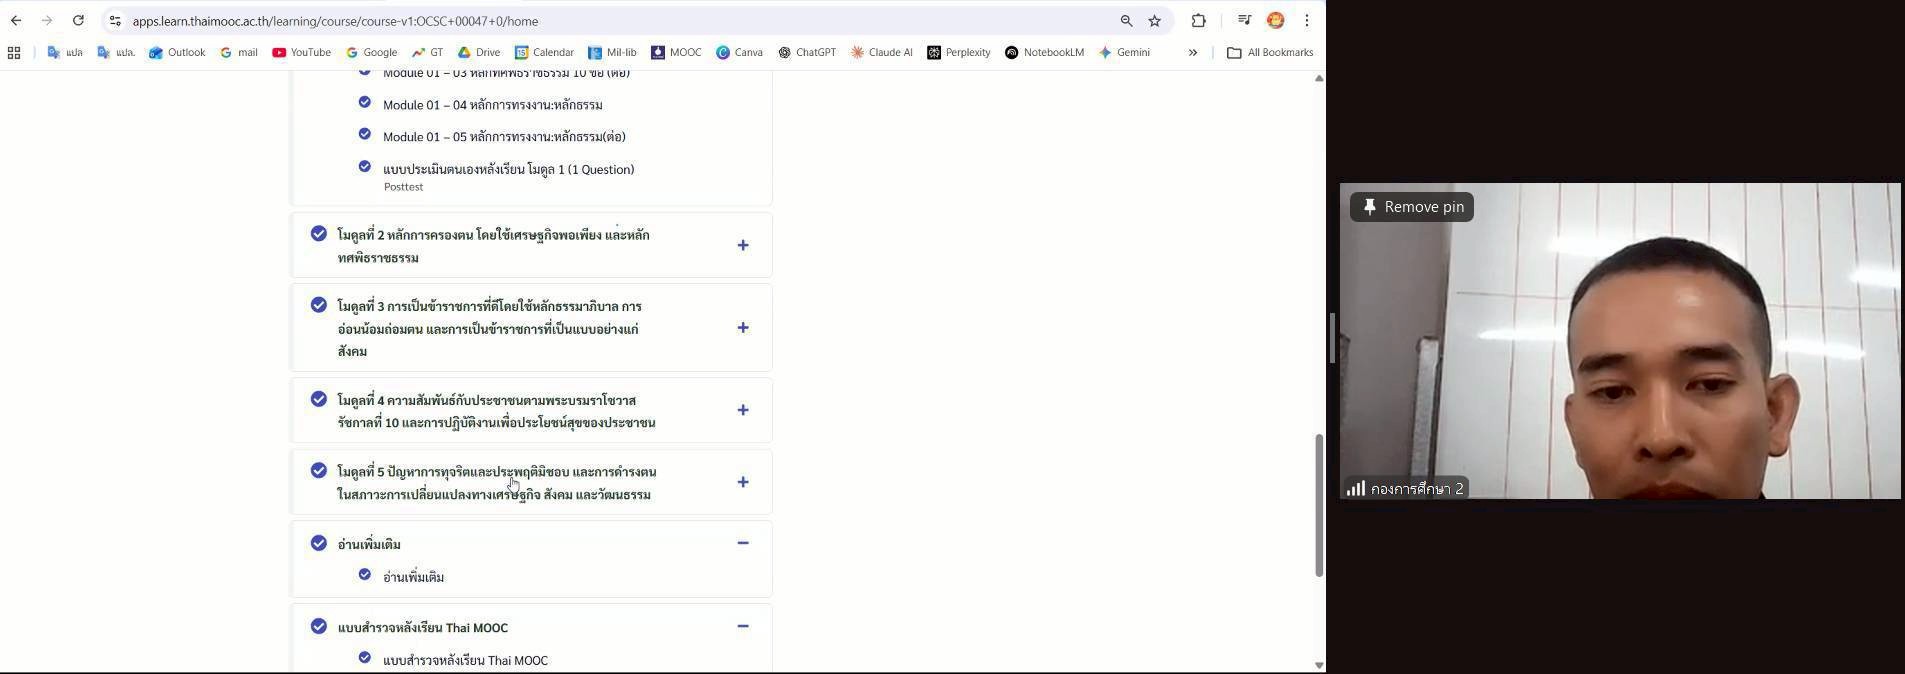Image resolution: width=1905 pixels, height=674 pixels.
Task: Open the All Bookmarks folder
Action: pos(1269,52)
